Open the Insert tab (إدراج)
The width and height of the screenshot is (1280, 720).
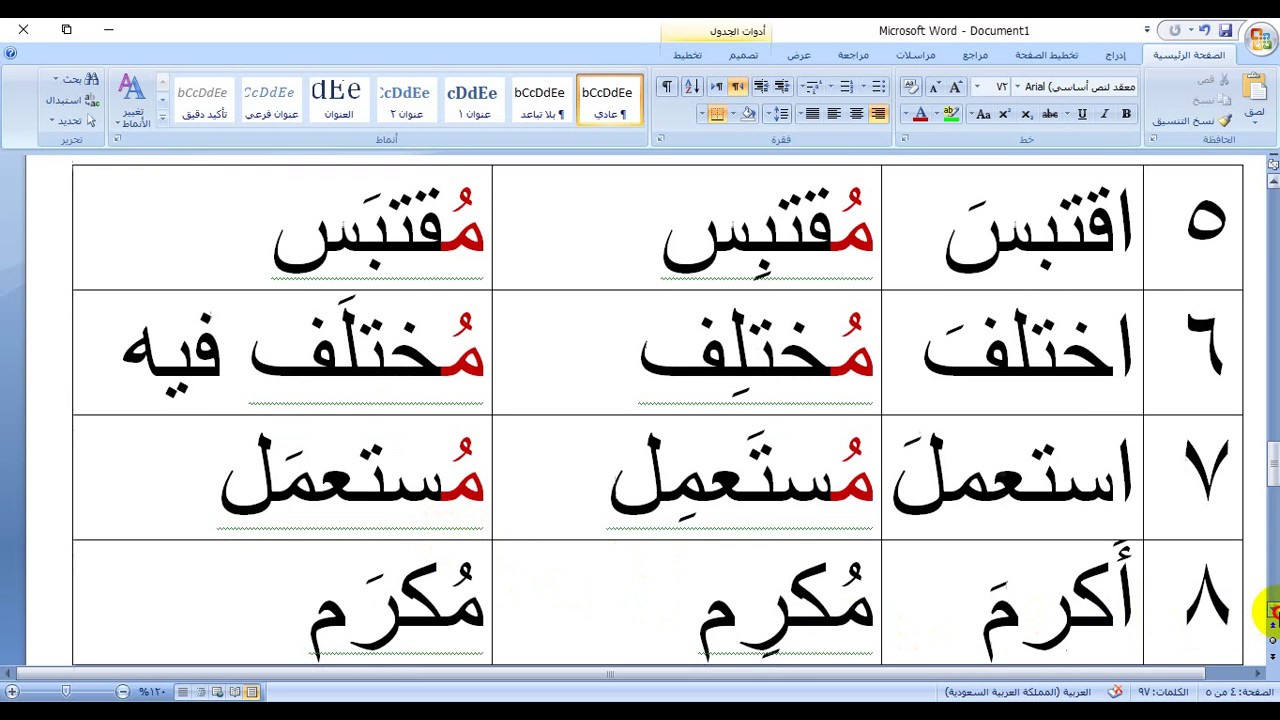click(x=1116, y=55)
